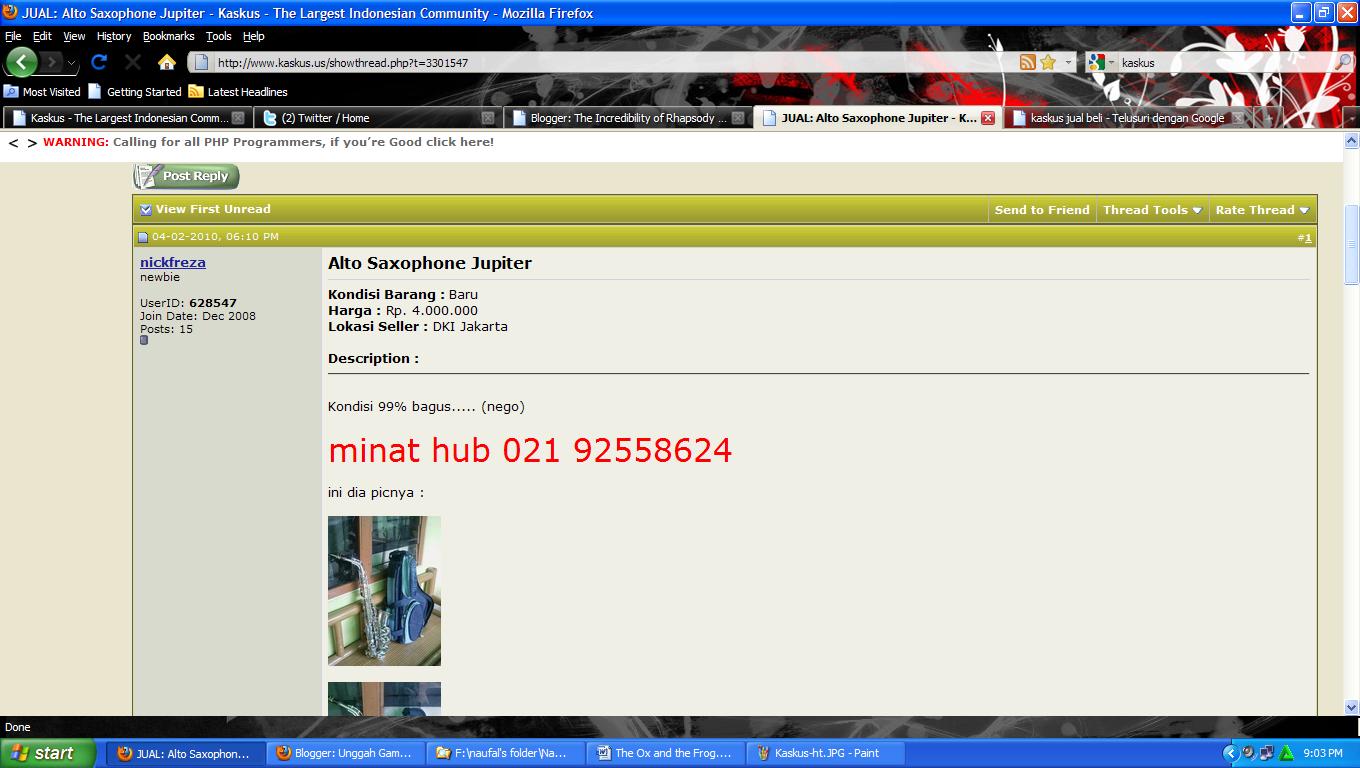Open the naufal's folder taskbar window
Viewport: 1360px width, 768px height.
click(x=507, y=753)
